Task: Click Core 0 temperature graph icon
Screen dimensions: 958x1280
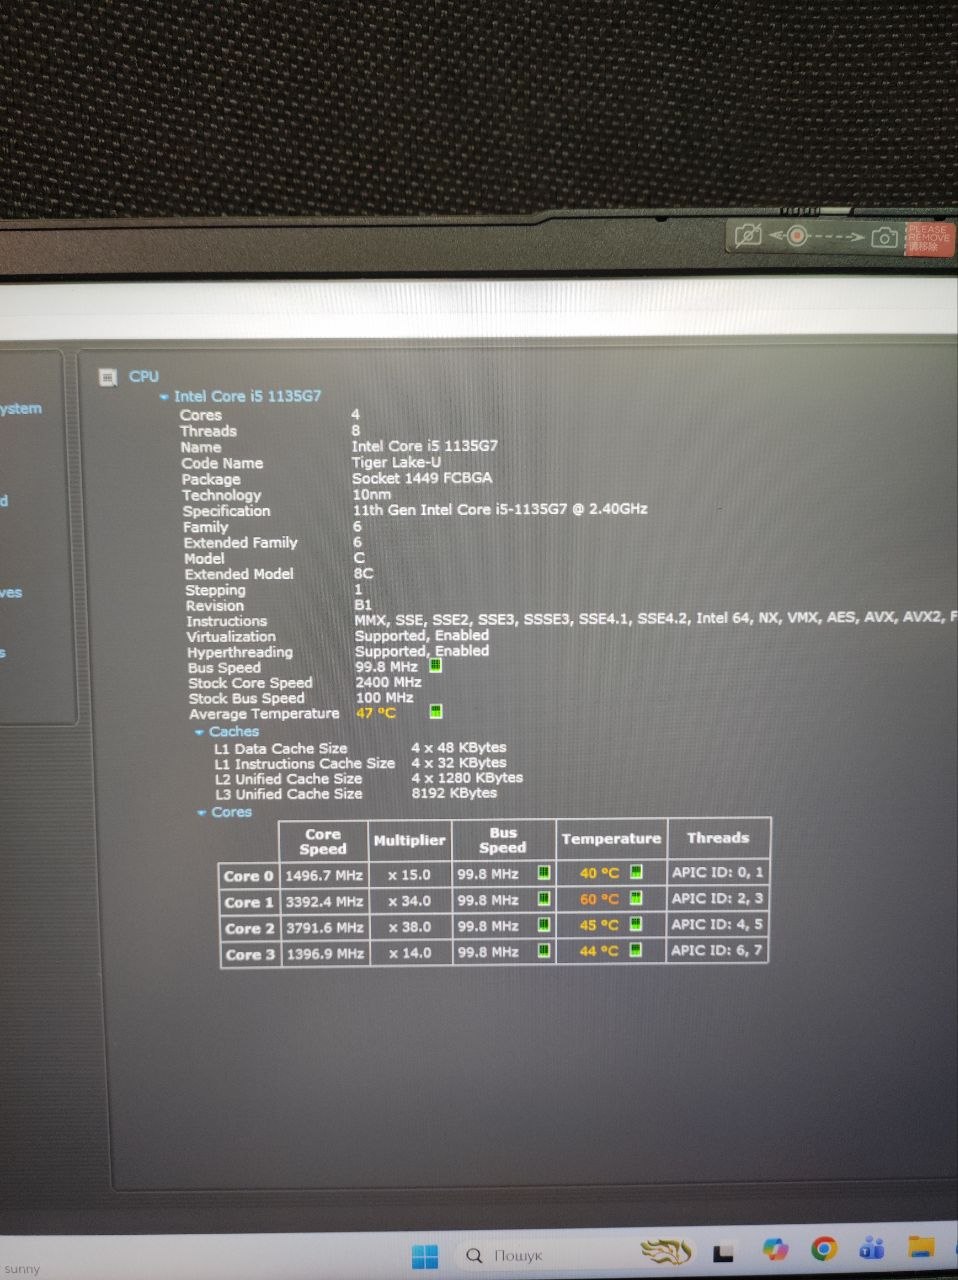Action: [x=636, y=872]
